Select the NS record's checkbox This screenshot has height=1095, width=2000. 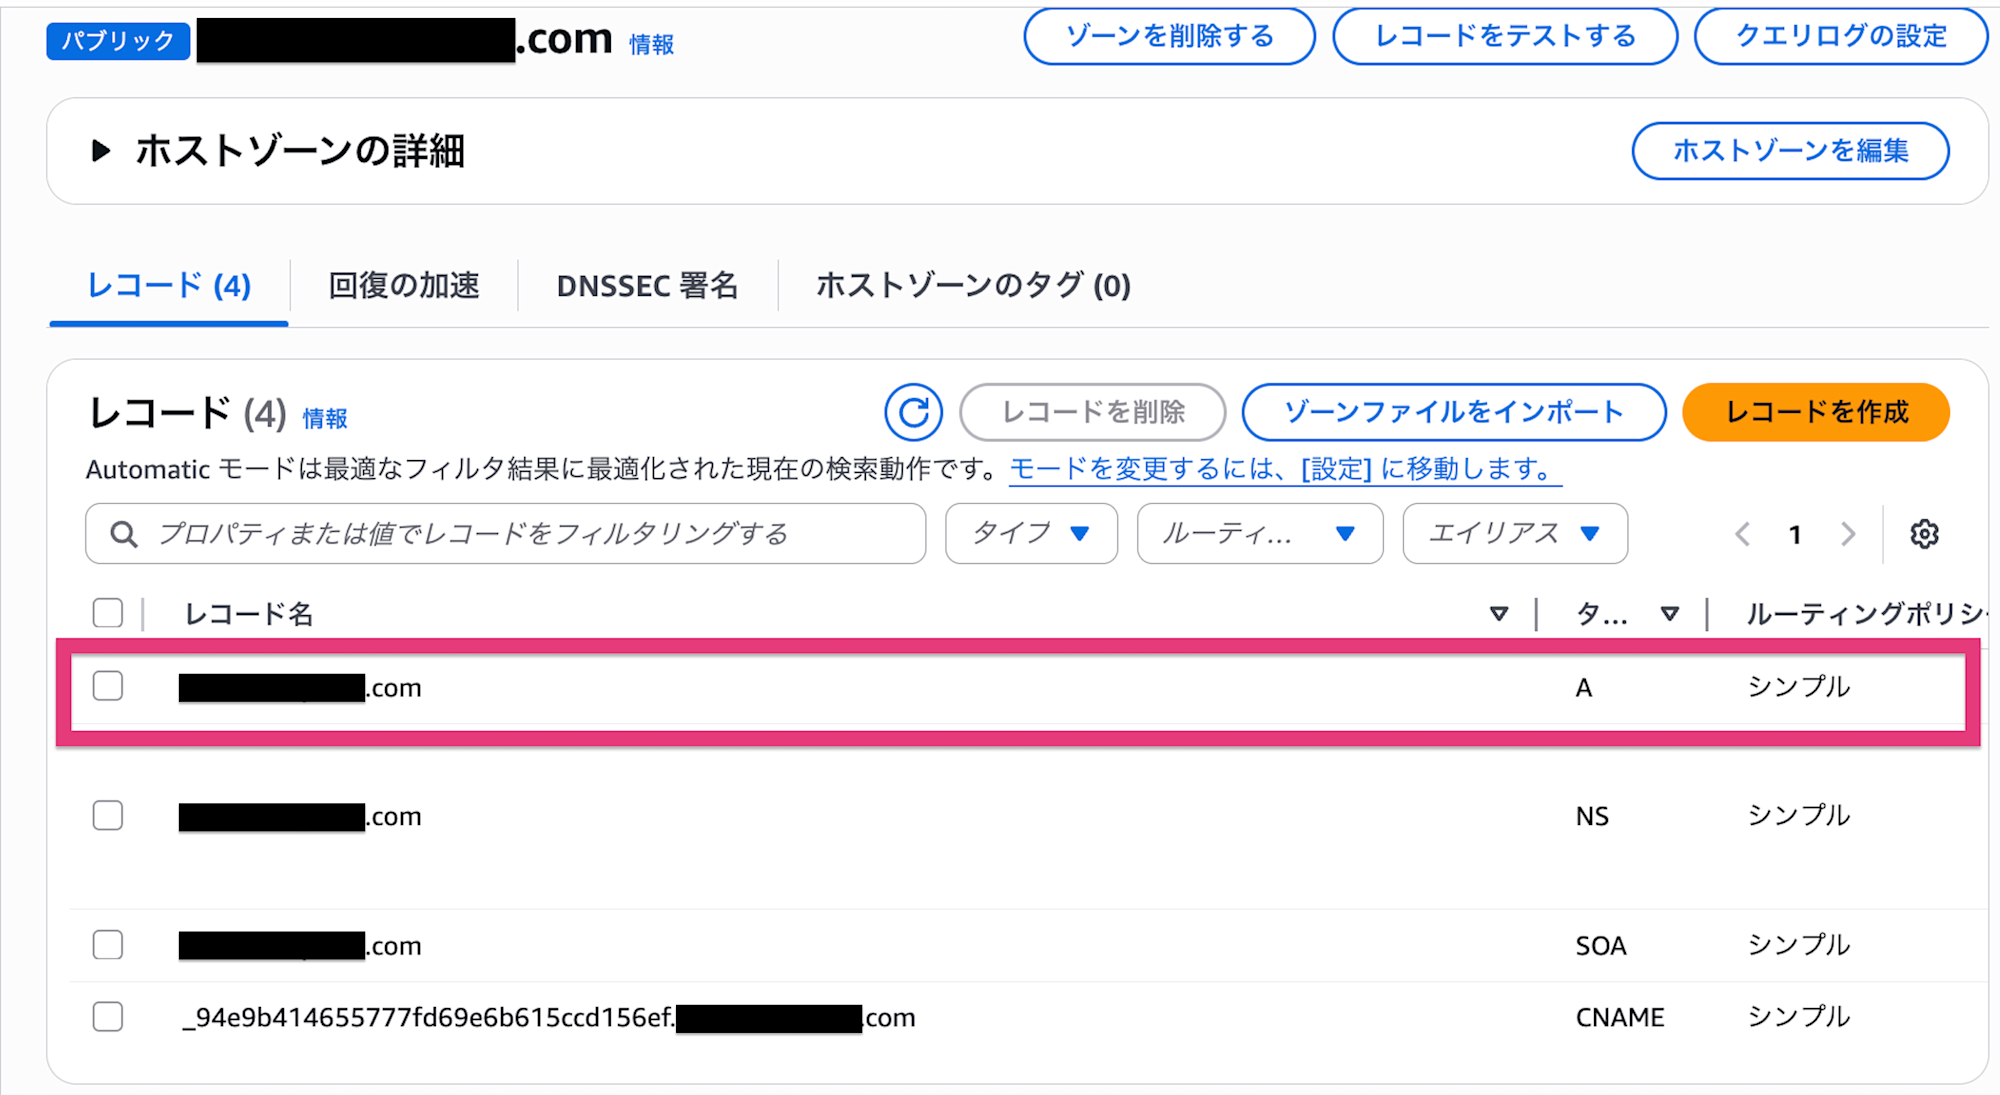pos(107,815)
